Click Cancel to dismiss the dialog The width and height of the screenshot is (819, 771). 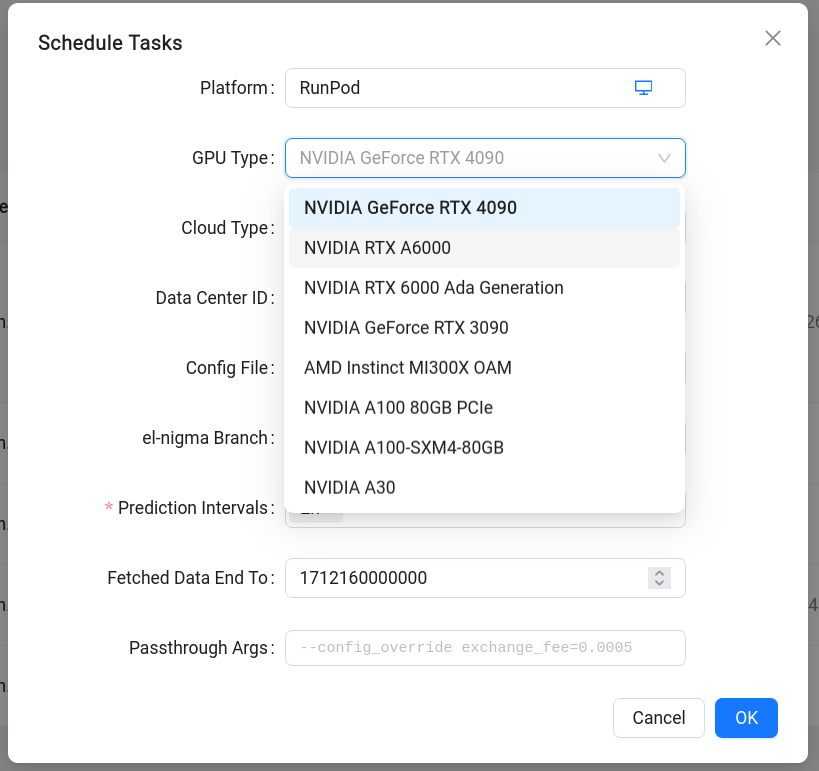pyautogui.click(x=658, y=717)
